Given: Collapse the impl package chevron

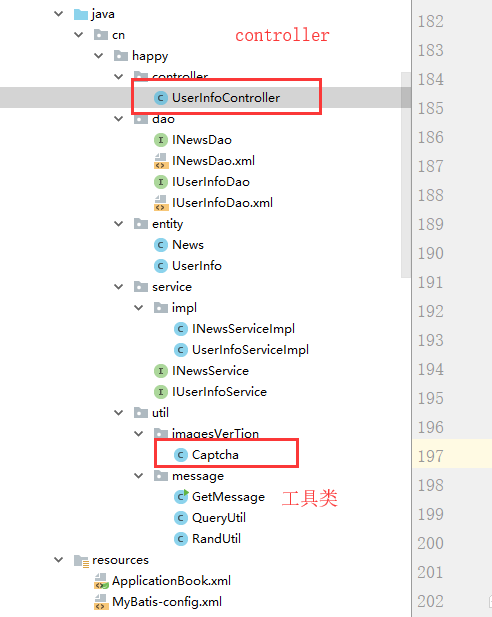Looking at the screenshot, I should pyautogui.click(x=139, y=307).
